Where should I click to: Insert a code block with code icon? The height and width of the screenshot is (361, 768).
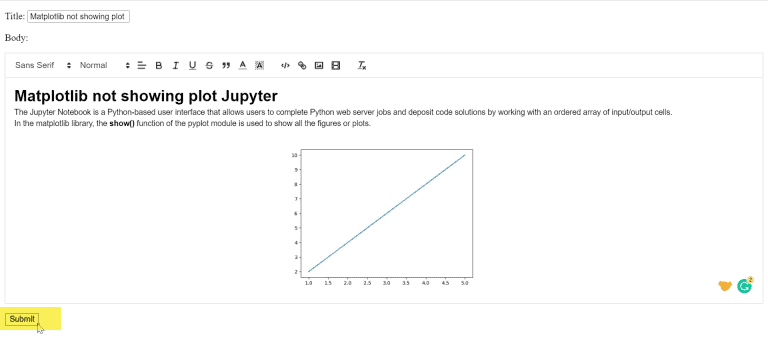tap(285, 66)
